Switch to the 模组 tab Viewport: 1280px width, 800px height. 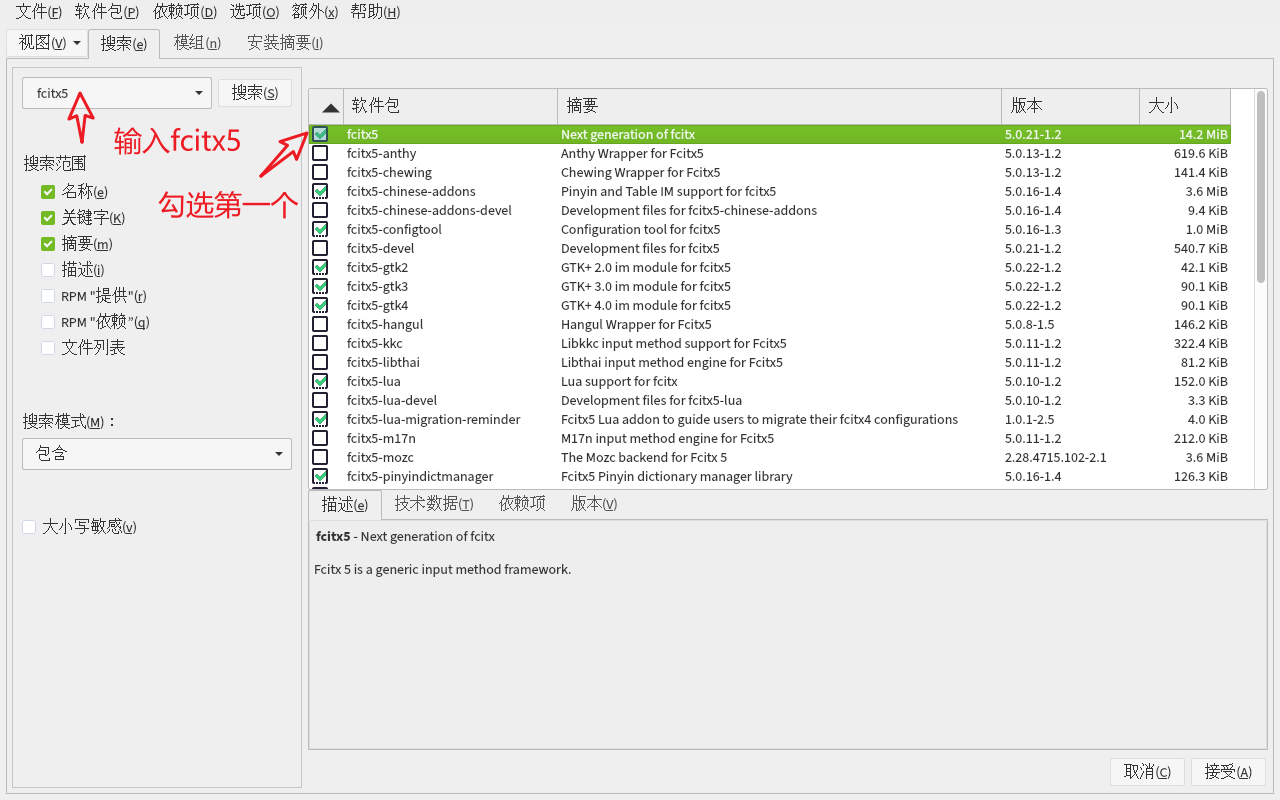tap(197, 43)
